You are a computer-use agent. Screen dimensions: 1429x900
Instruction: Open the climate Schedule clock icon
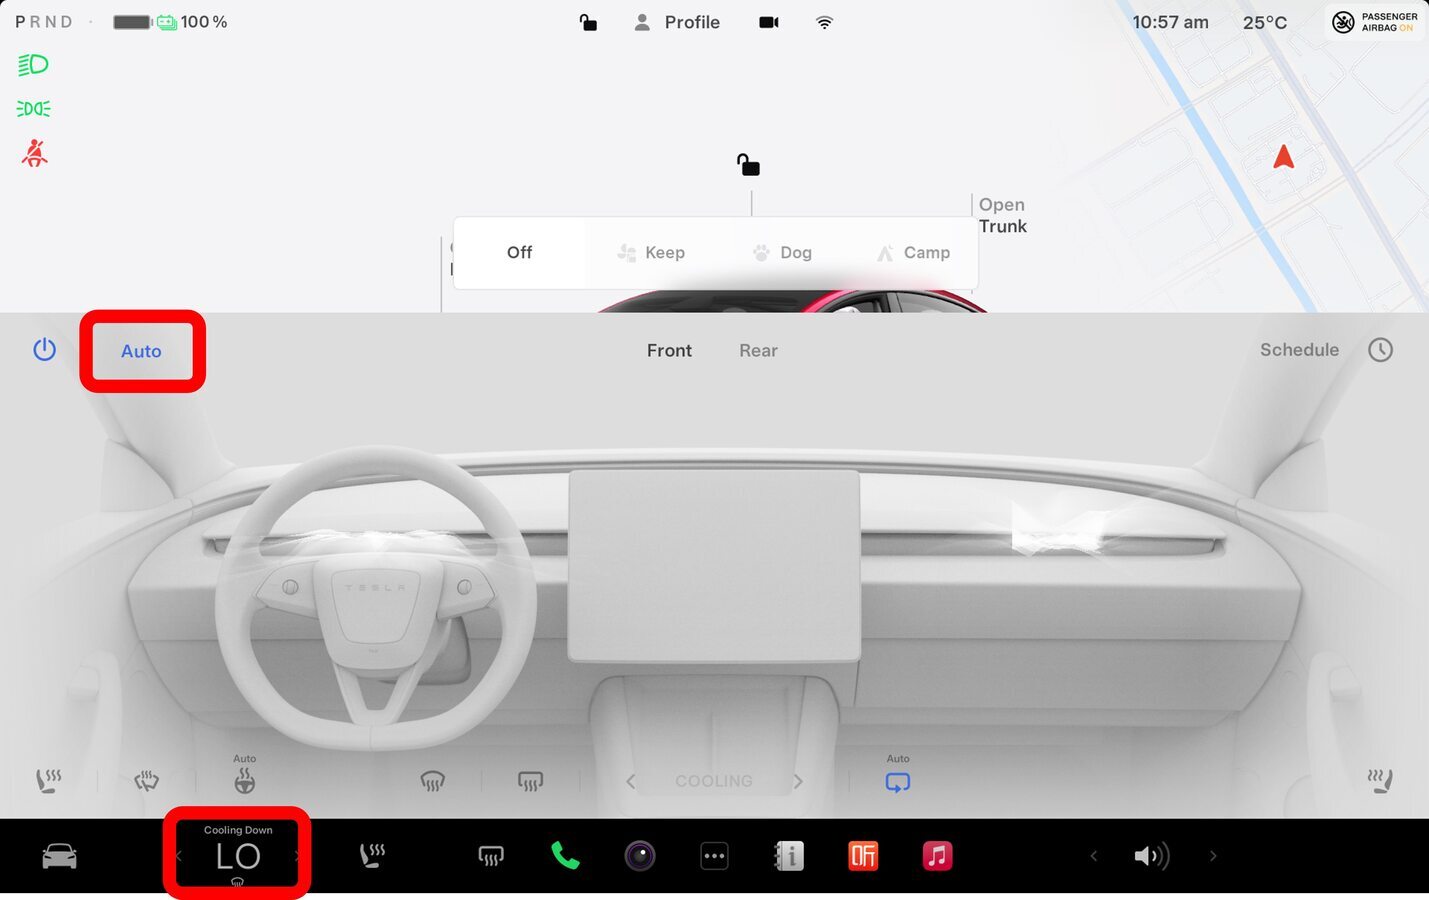coord(1380,350)
